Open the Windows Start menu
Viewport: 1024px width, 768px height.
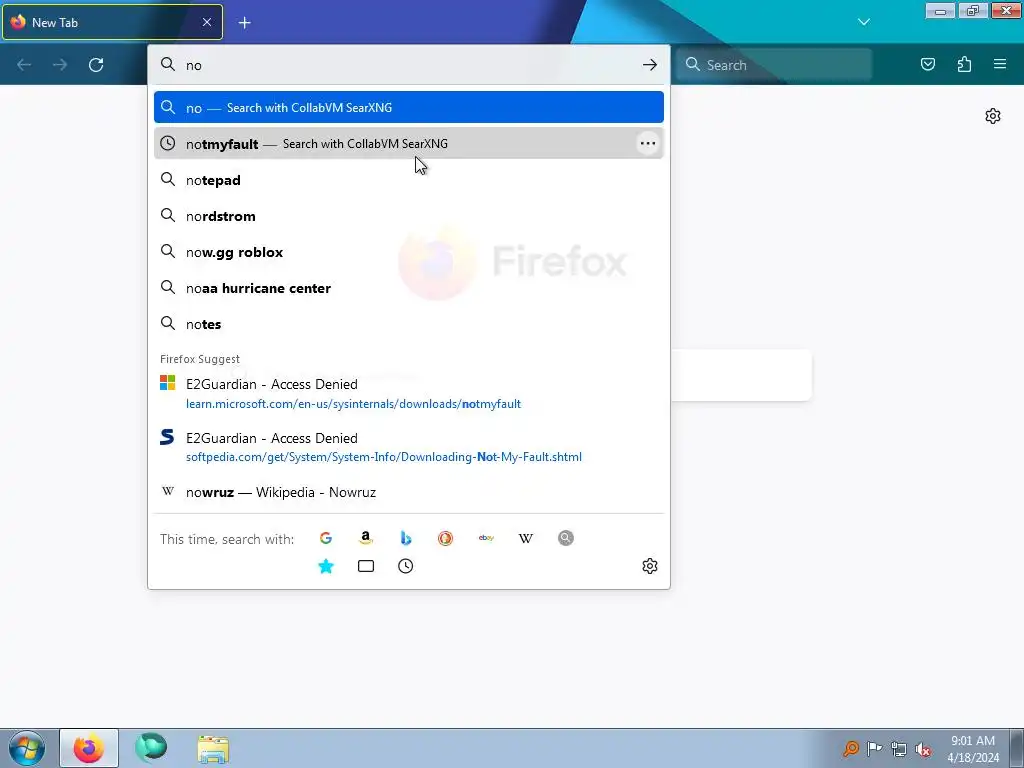[x=27, y=748]
